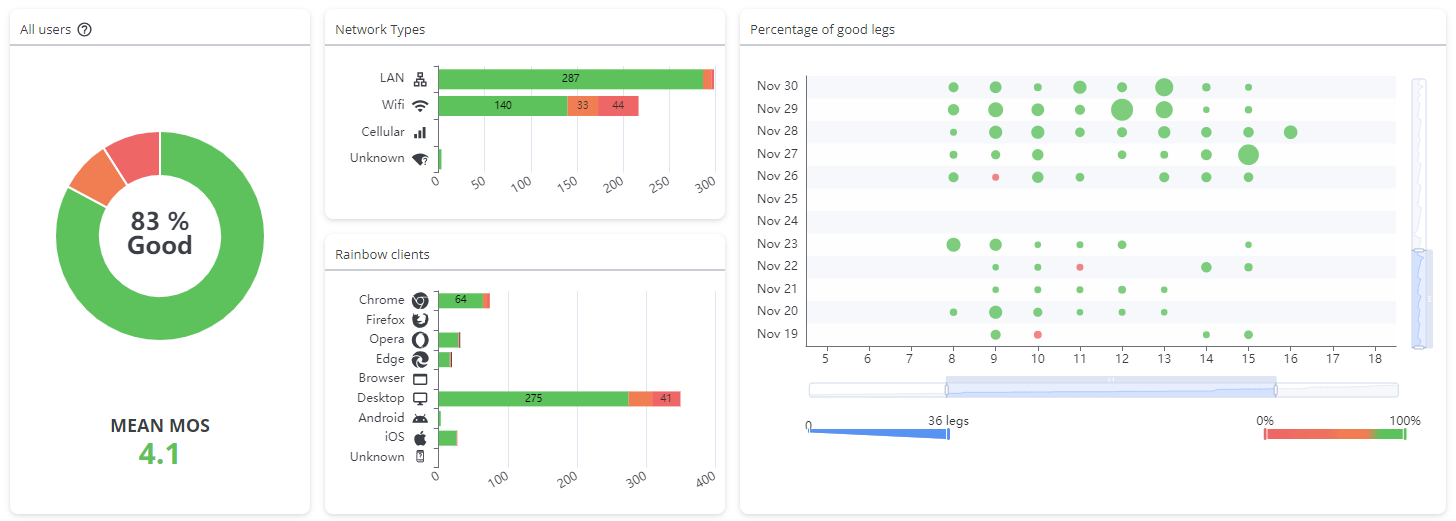Click the LAN network icon
This screenshot has width=1456, height=521.
coord(420,79)
